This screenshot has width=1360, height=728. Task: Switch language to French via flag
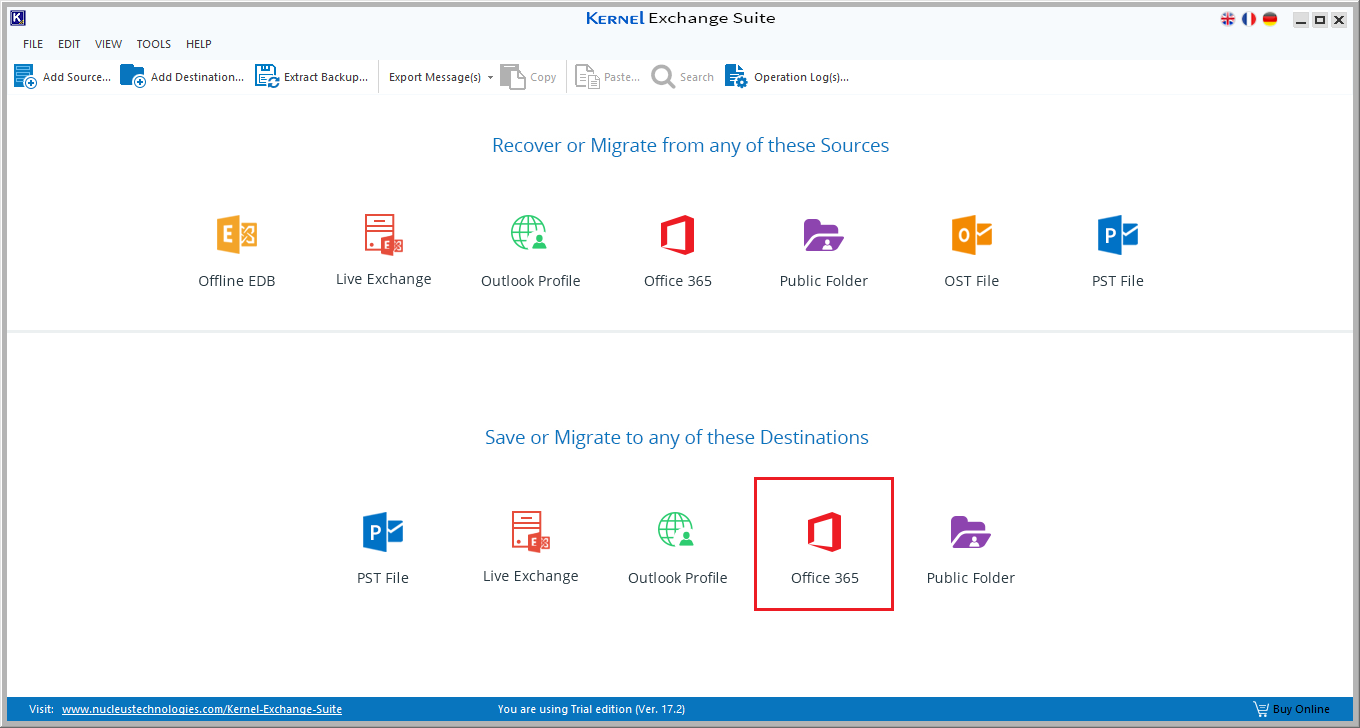click(1249, 19)
